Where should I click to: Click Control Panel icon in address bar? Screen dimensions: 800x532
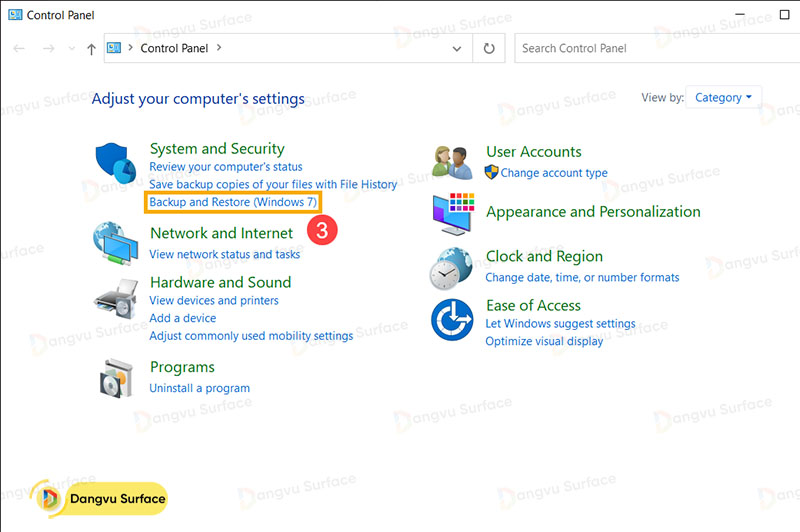click(114, 48)
